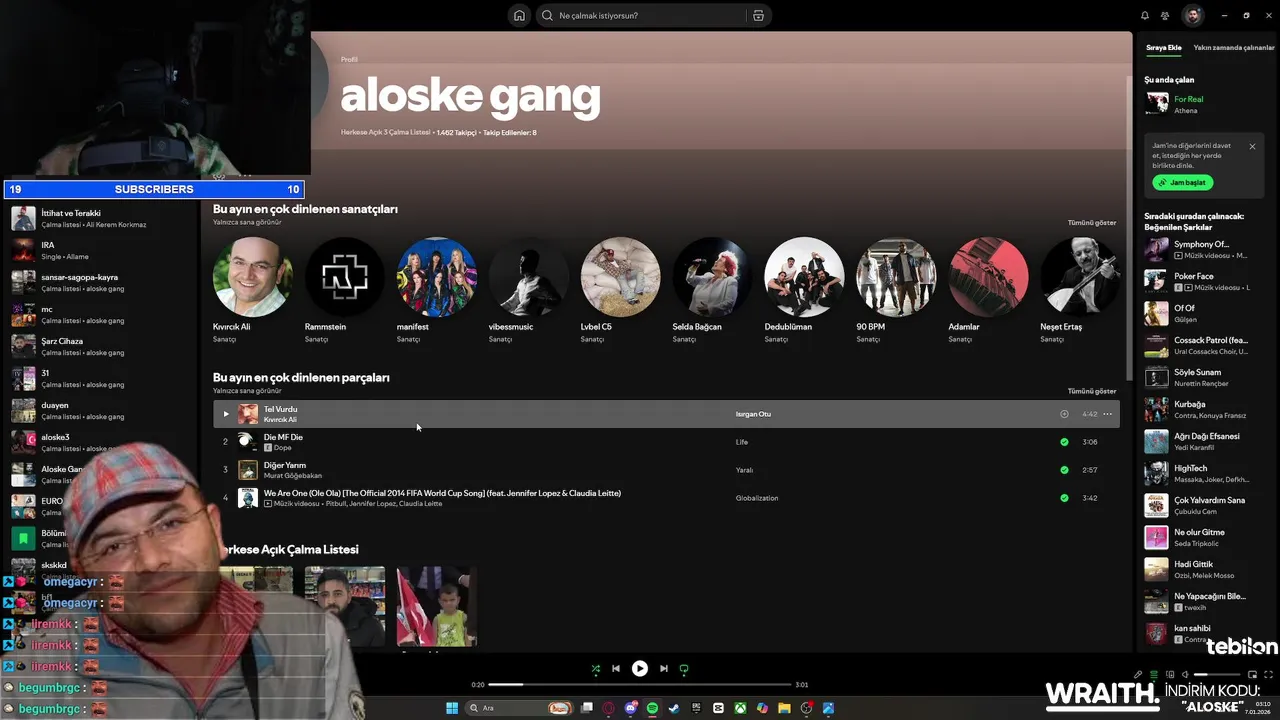Add Tel Vurdu to Liked Songs
This screenshot has height=720, width=1280.
coord(1064,414)
